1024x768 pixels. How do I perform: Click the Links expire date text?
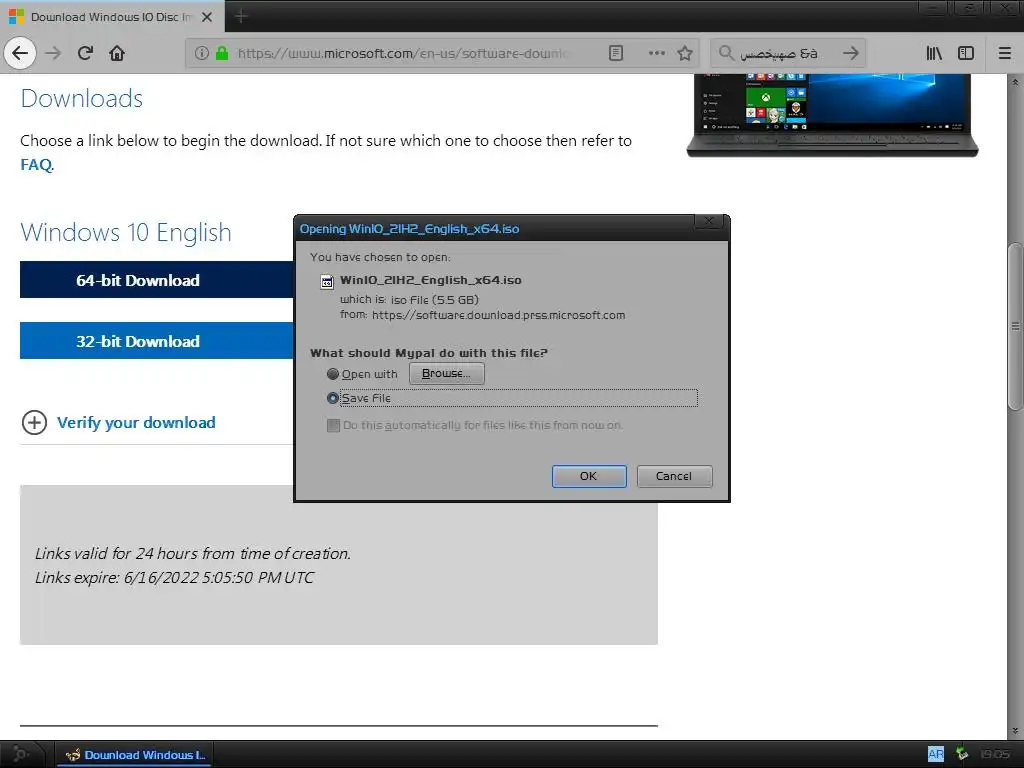[x=174, y=577]
